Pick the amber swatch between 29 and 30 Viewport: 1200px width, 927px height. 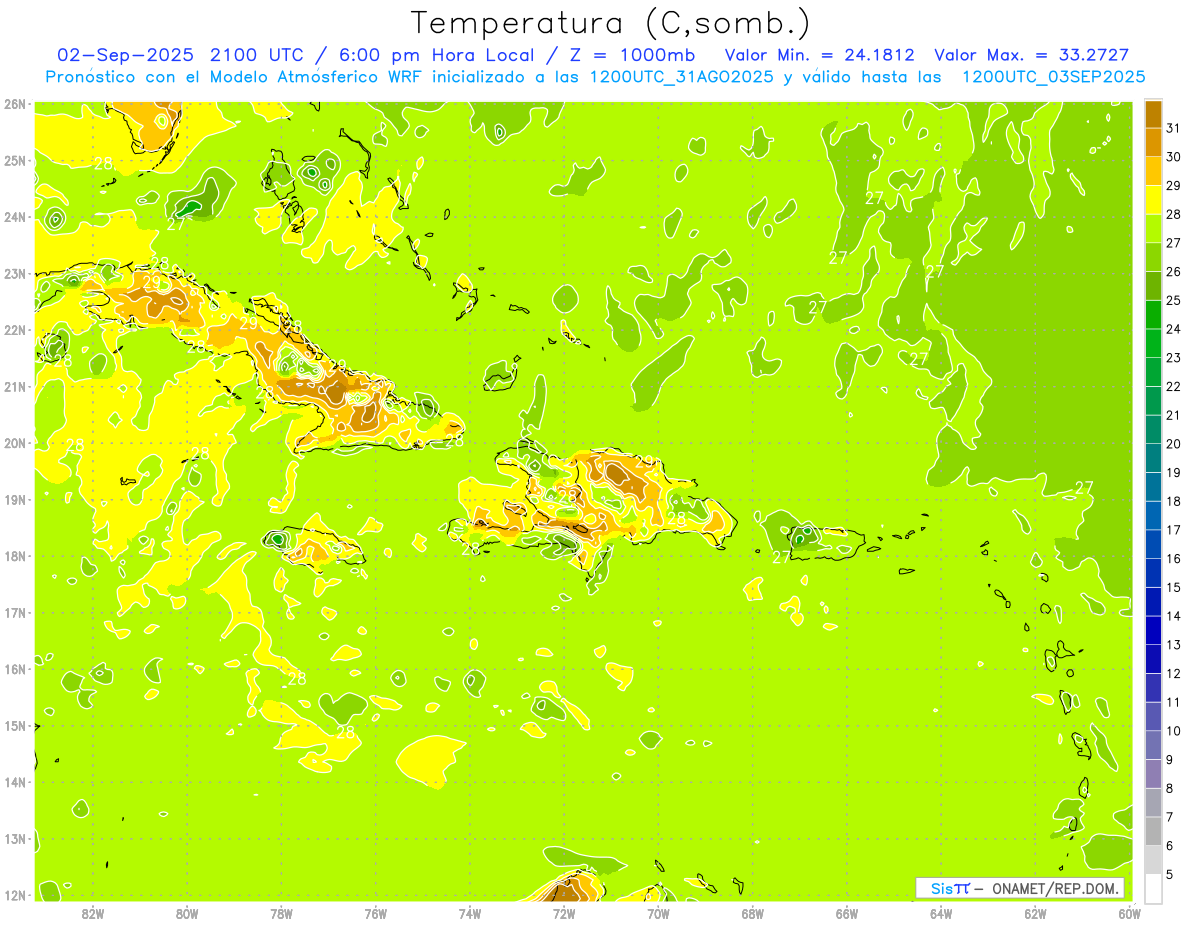point(1153,171)
